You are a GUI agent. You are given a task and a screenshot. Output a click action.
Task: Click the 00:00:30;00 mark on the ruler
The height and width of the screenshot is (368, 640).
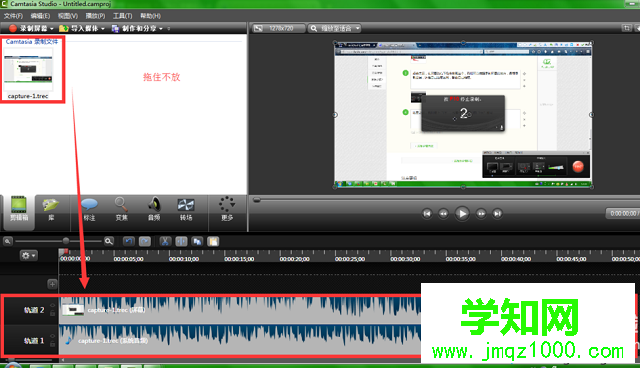pyautogui.click(x=405, y=259)
